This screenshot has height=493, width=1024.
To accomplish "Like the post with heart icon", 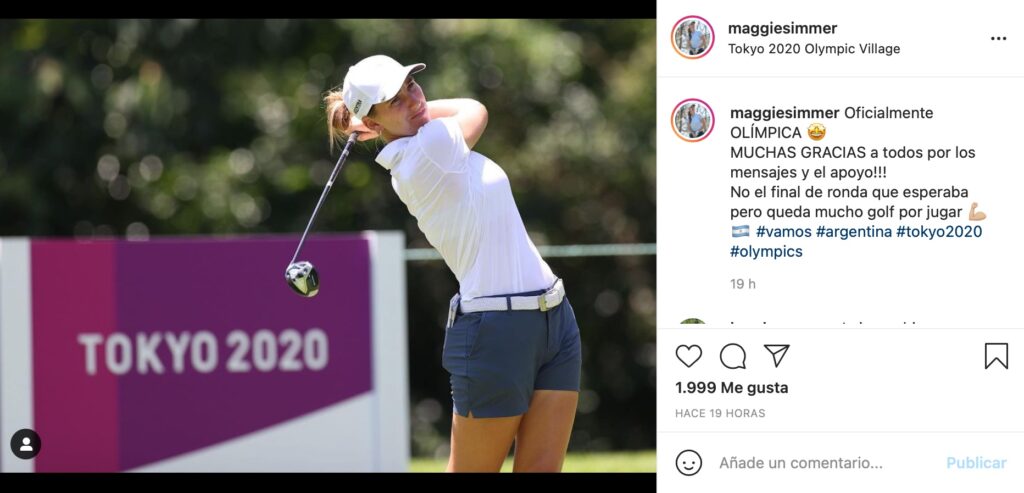I will [x=688, y=356].
